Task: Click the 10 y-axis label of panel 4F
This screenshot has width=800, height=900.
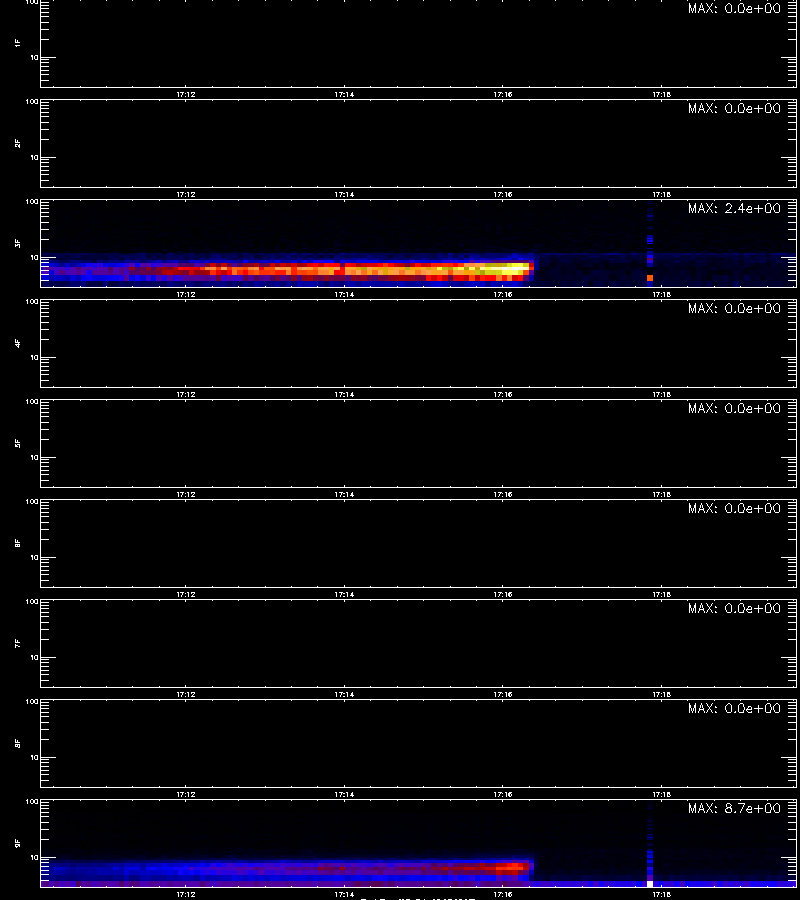Action: pyautogui.click(x=34, y=358)
